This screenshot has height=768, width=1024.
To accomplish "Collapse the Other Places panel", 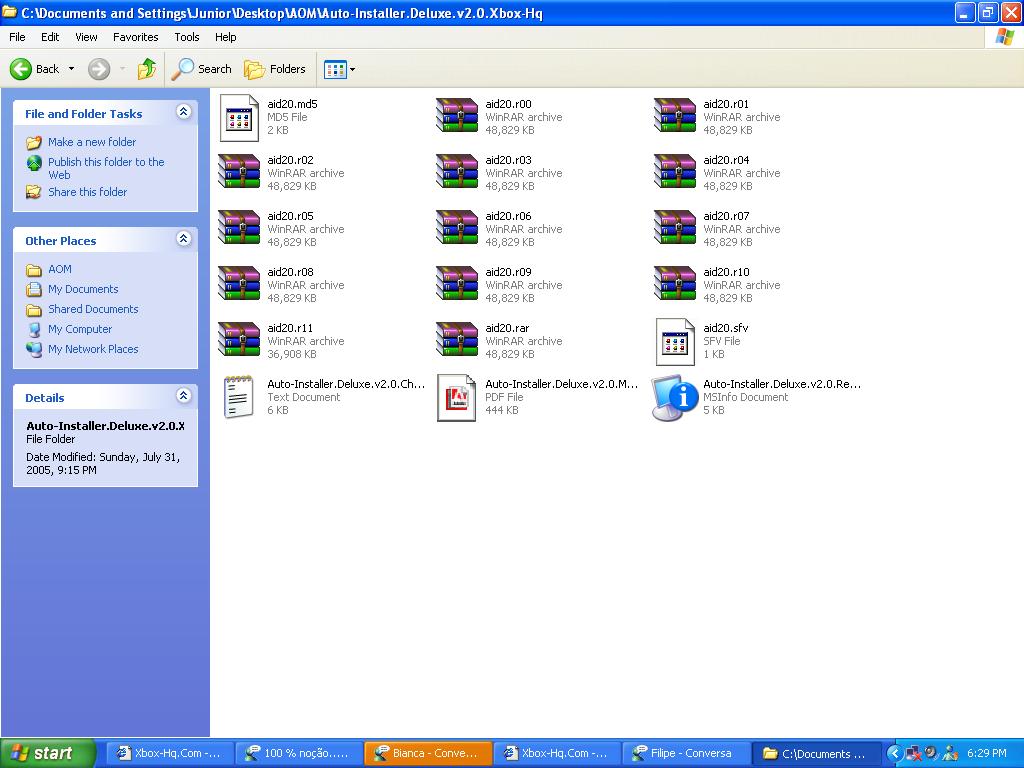I will point(184,238).
